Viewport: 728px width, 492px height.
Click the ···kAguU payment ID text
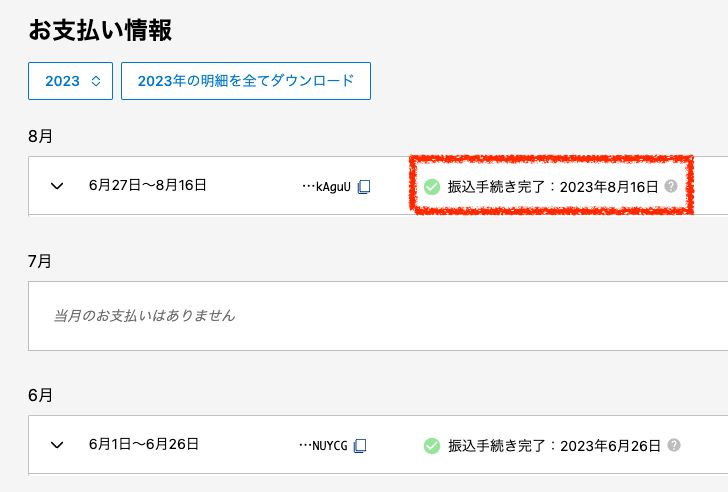tap(326, 187)
